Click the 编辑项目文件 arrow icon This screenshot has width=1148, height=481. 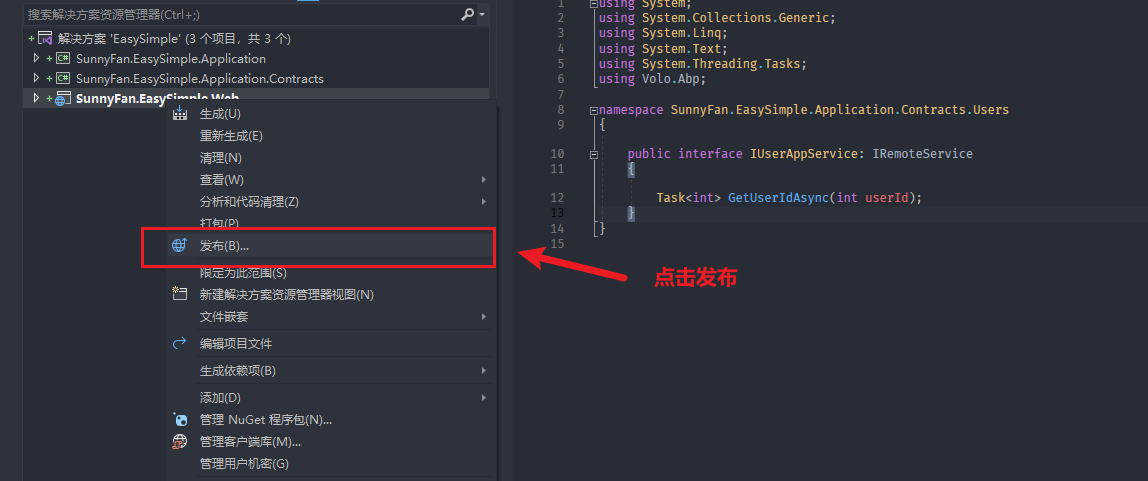point(179,343)
